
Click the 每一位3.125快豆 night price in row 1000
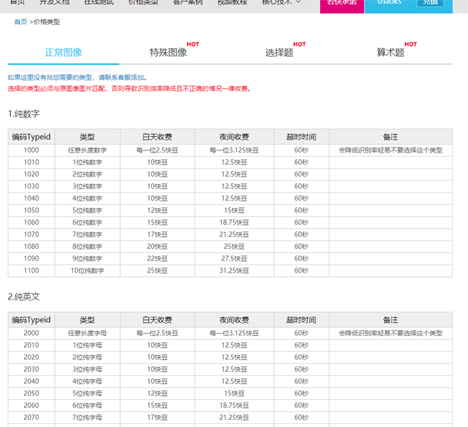234,150
